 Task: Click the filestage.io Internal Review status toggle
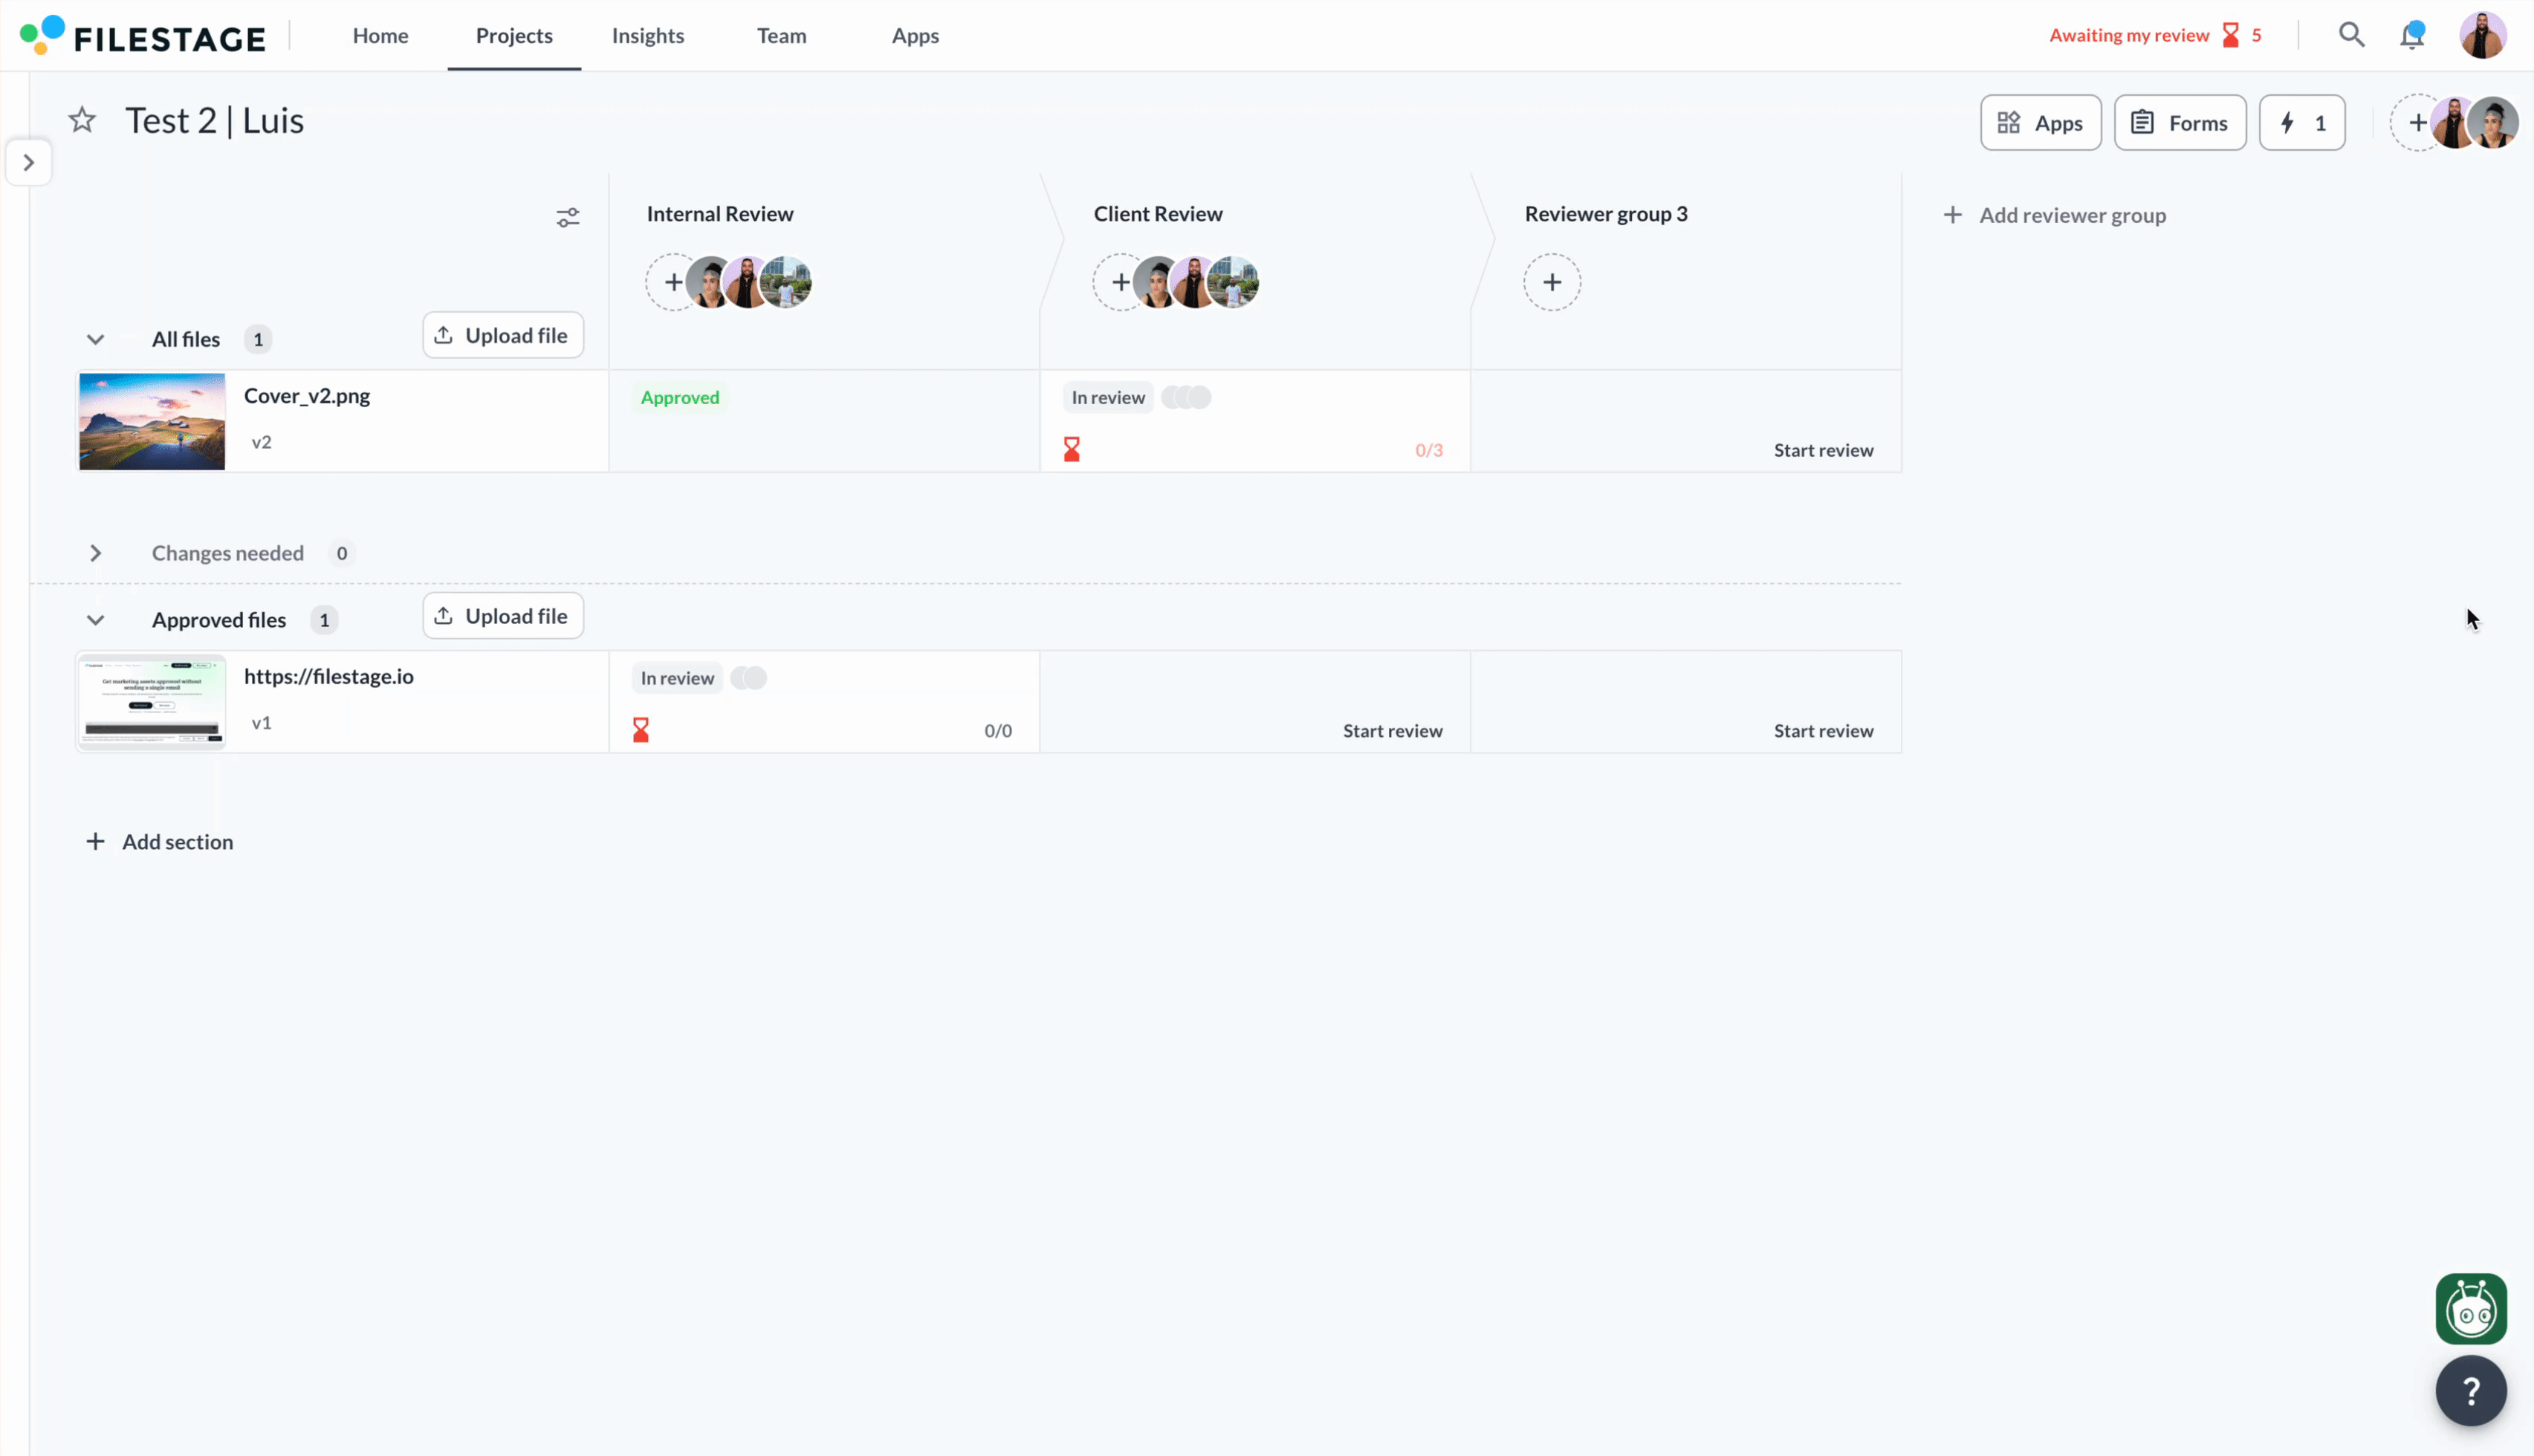[x=748, y=679]
